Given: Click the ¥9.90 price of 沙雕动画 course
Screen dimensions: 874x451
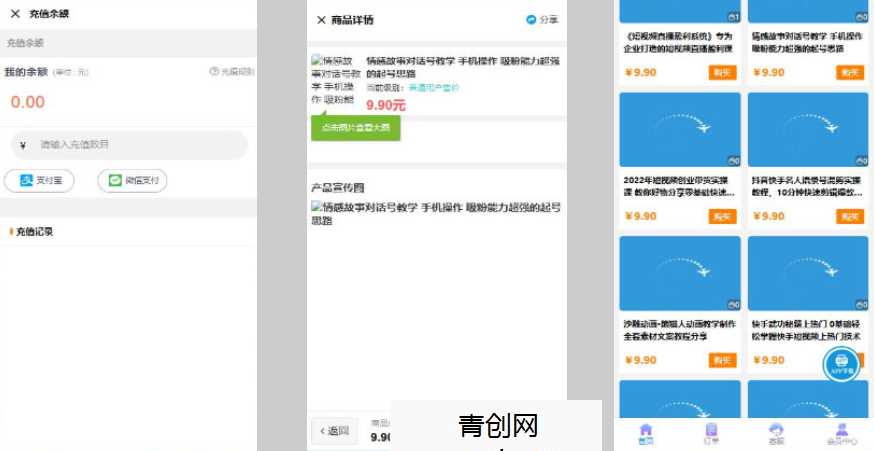Looking at the screenshot, I should pyautogui.click(x=640, y=360).
